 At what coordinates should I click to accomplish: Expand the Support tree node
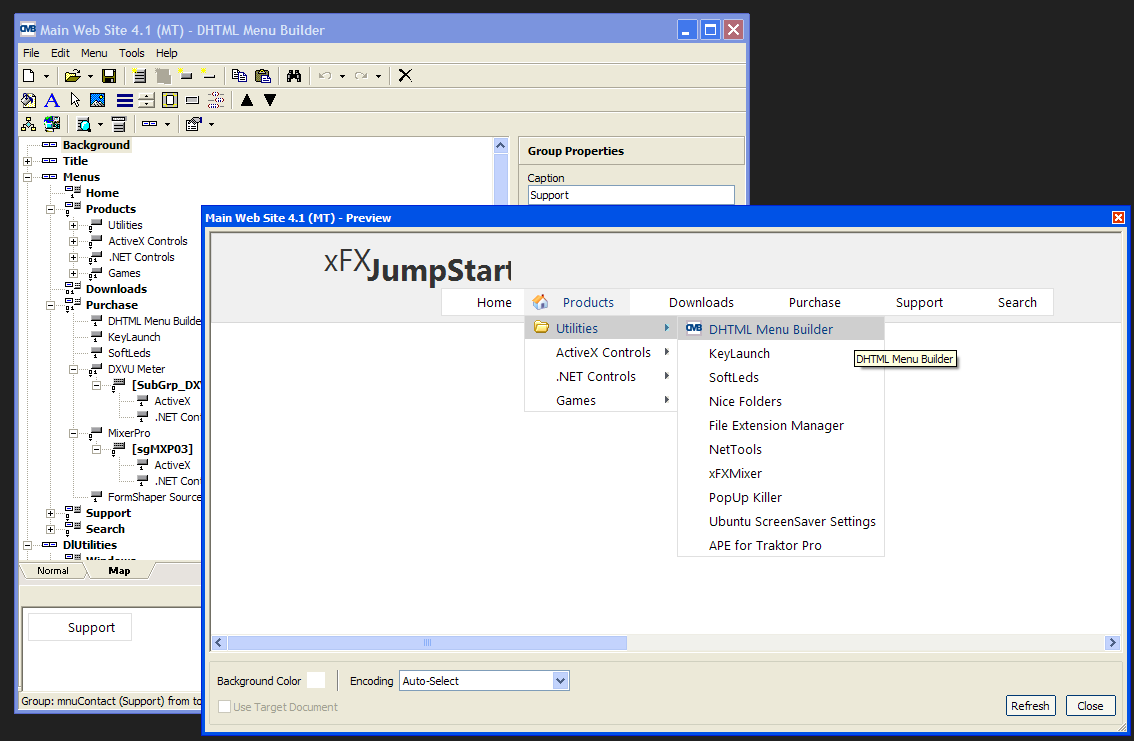50,512
